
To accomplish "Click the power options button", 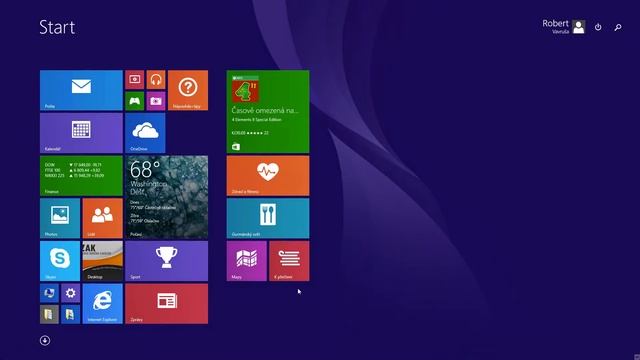I will [598, 27].
